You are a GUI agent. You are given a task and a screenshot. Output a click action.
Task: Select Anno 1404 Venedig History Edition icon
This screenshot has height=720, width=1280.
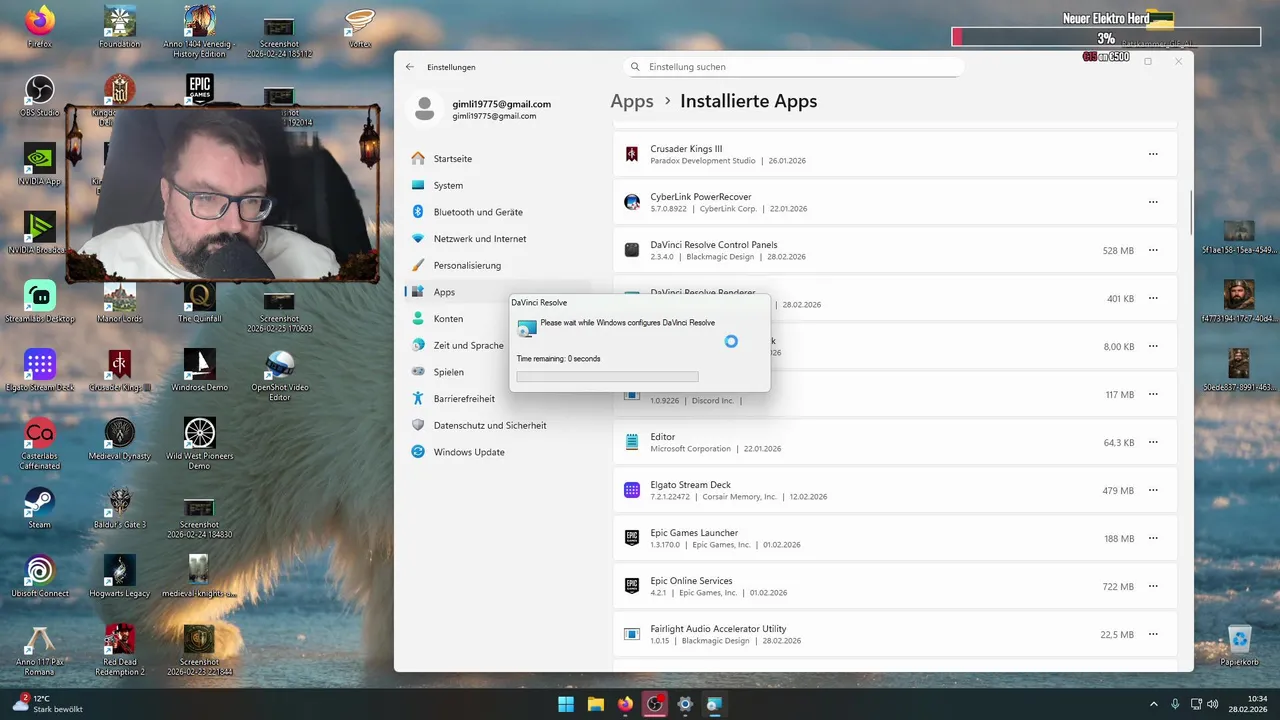200,31
